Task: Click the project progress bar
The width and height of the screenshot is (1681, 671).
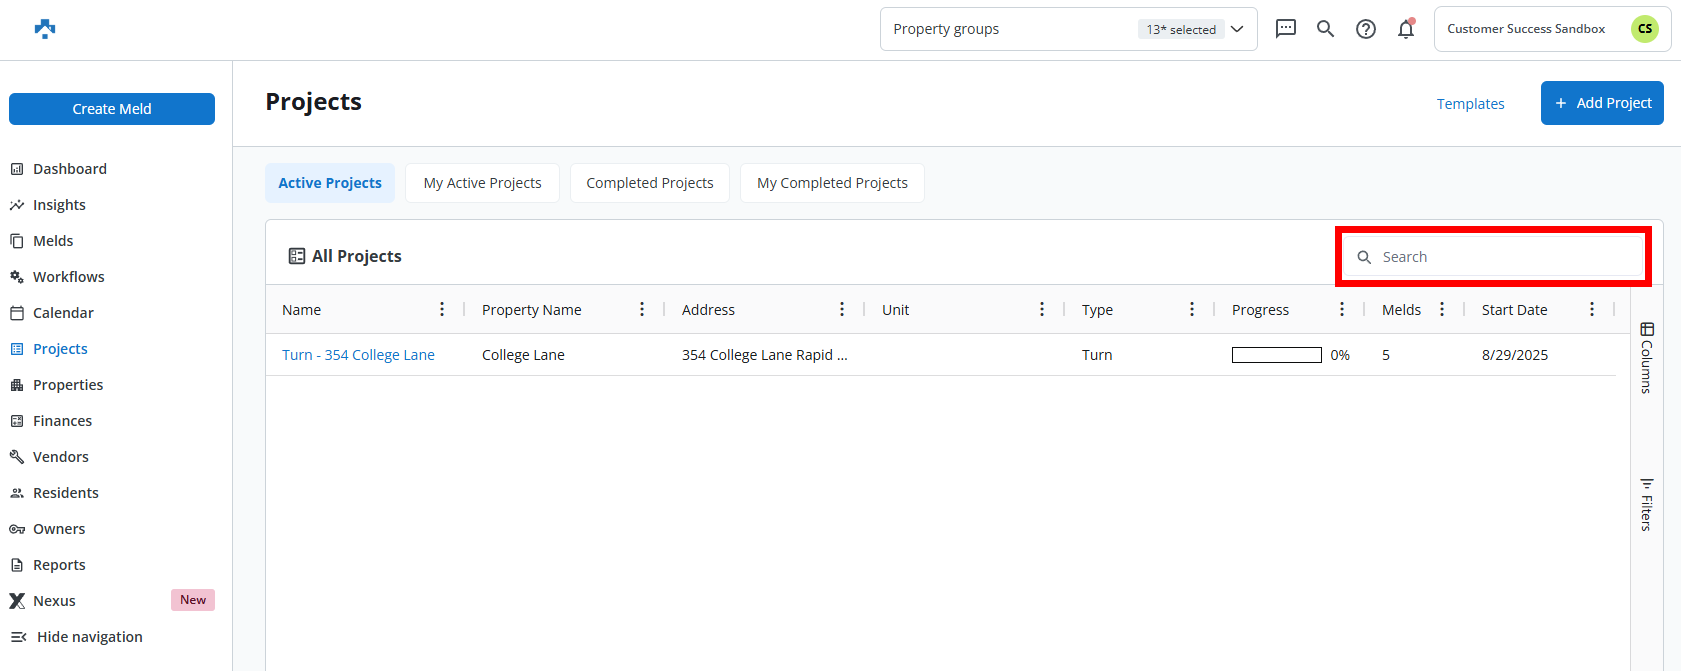Action: pos(1276,355)
